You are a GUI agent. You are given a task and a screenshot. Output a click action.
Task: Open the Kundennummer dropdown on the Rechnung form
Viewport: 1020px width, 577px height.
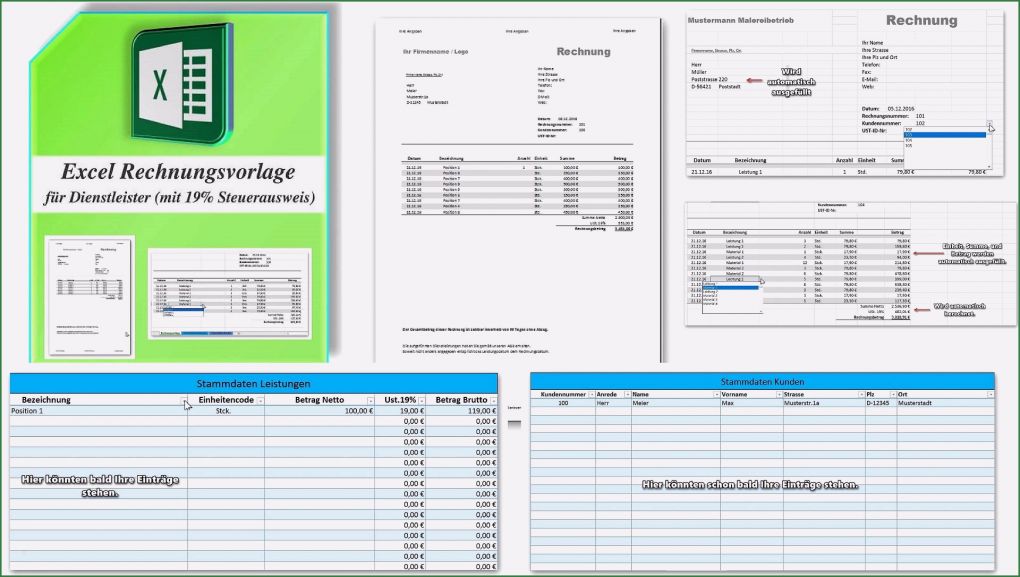(x=990, y=123)
